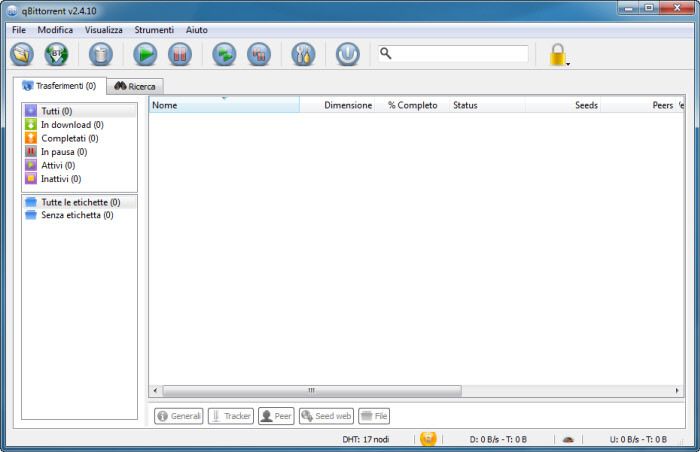This screenshot has width=700, height=452.
Task: Toggle the alternative speed limits icon
Action: click(x=568, y=438)
